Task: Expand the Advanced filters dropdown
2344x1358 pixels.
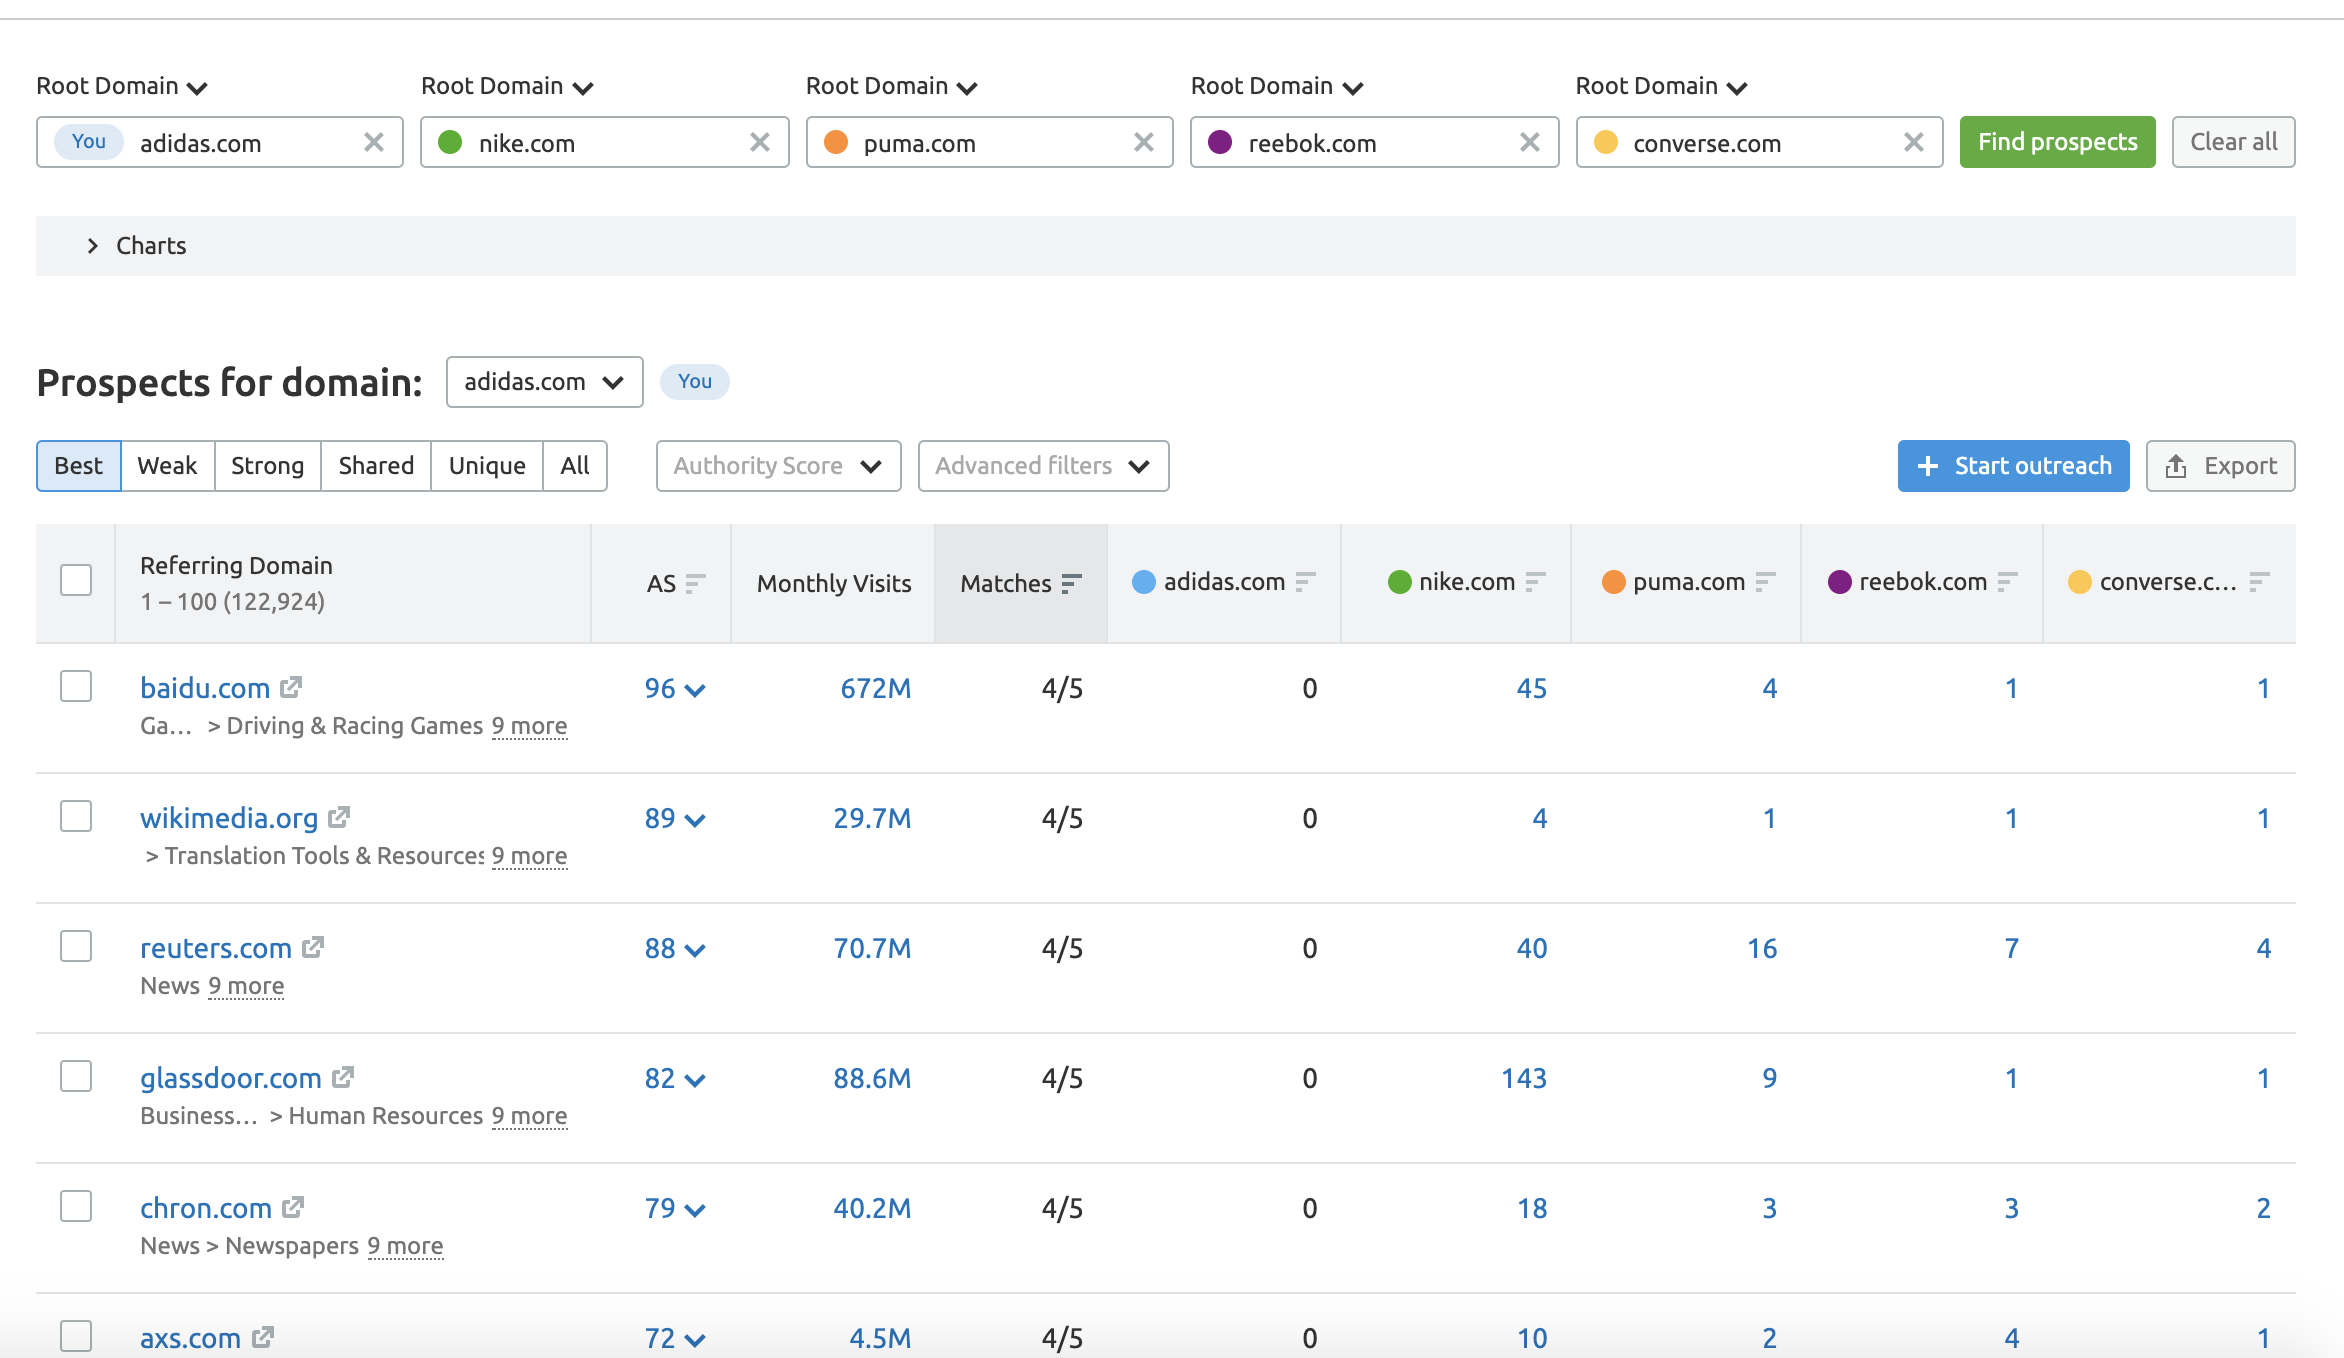Action: point(1041,466)
